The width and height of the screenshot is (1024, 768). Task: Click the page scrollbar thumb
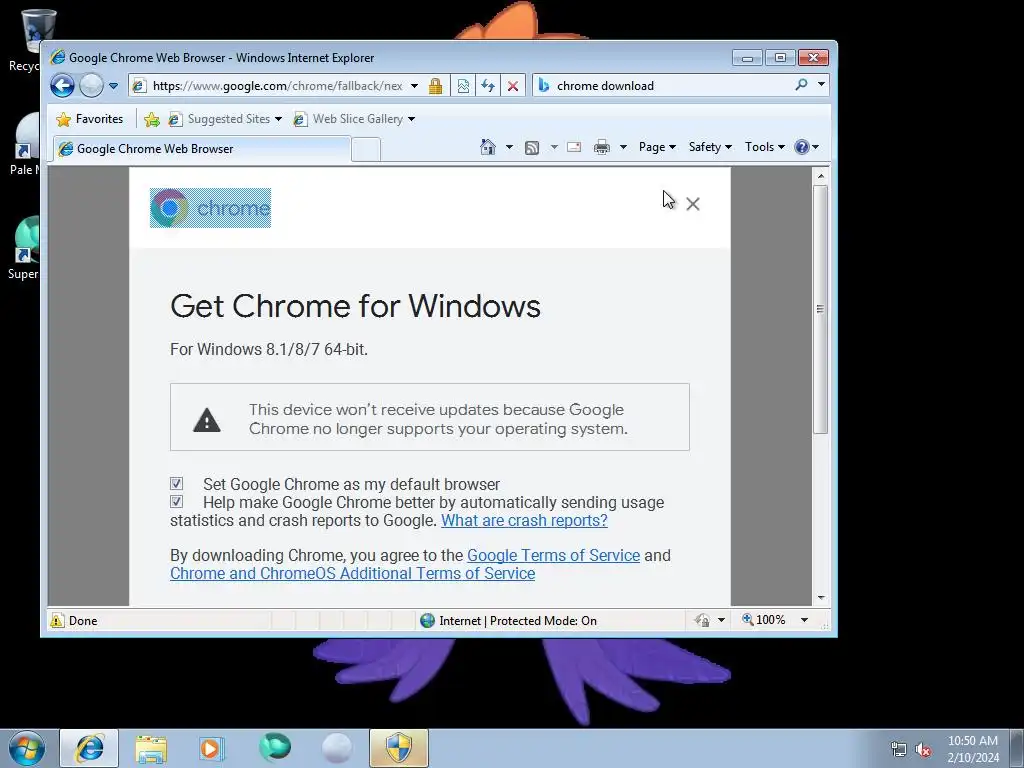tap(821, 309)
